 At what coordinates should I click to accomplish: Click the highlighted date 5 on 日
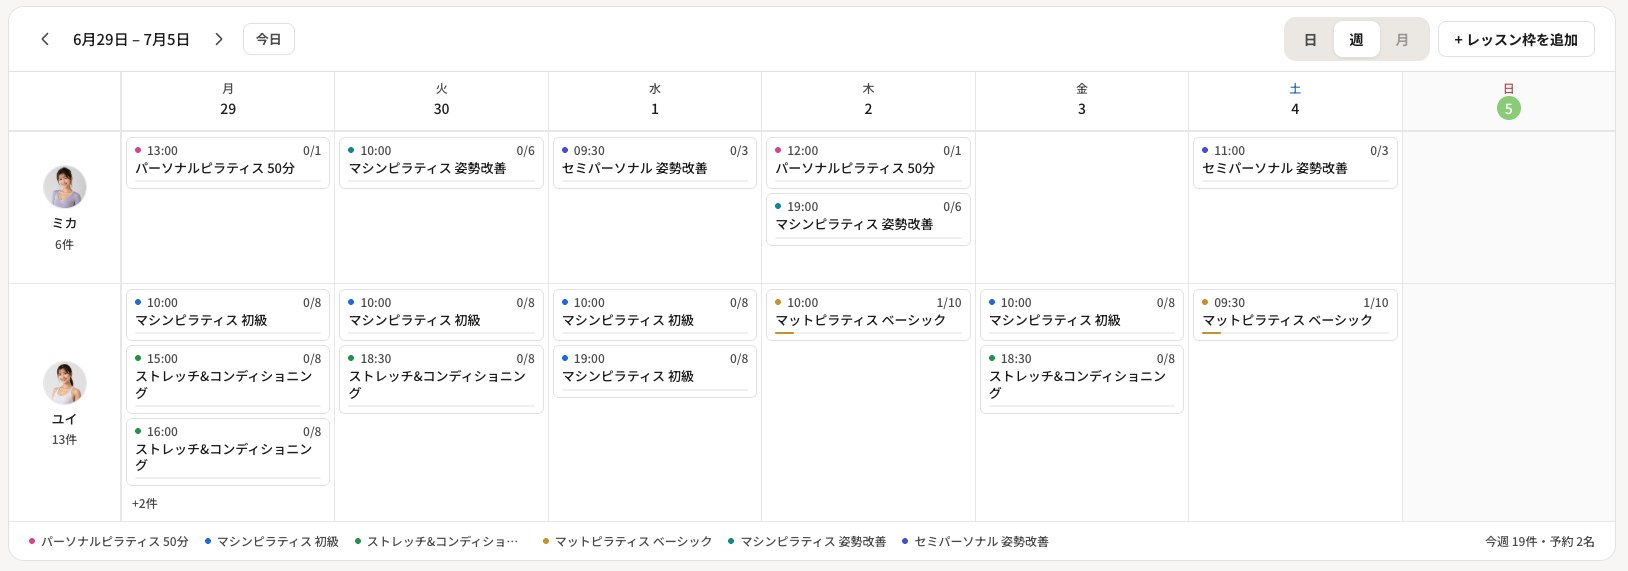click(1508, 108)
